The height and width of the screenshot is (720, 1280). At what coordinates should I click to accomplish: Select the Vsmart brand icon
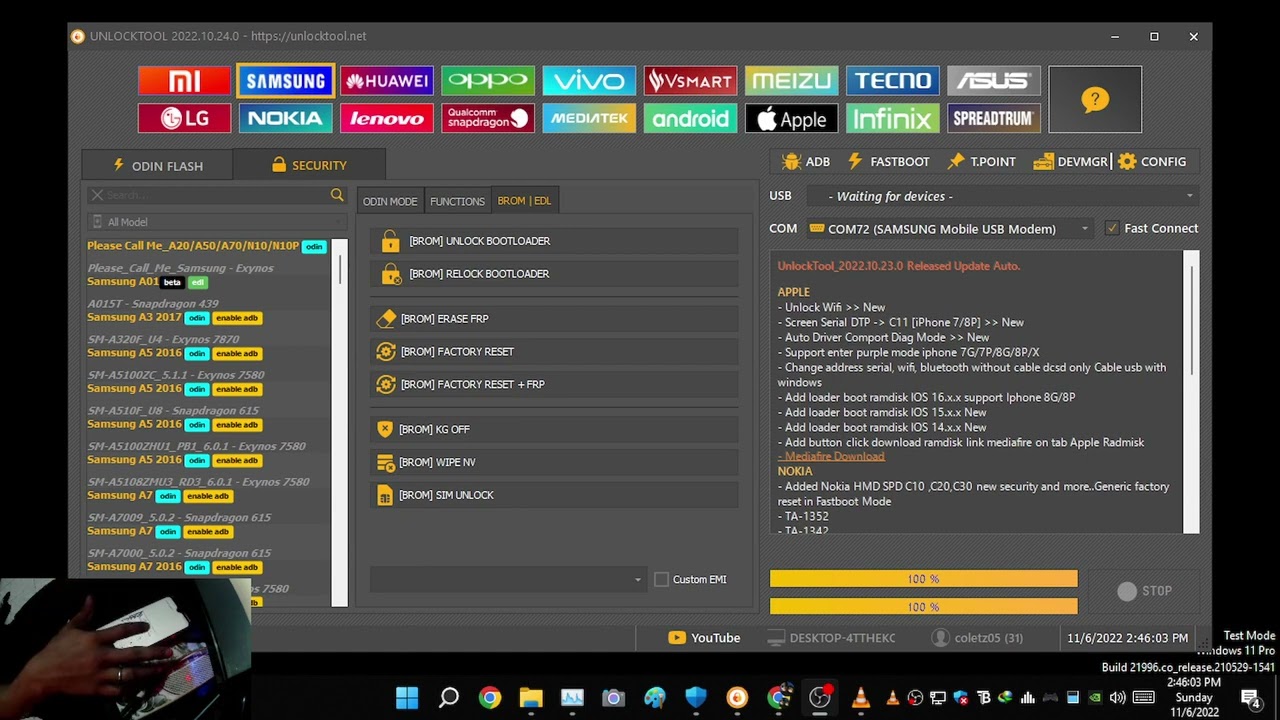click(x=690, y=81)
